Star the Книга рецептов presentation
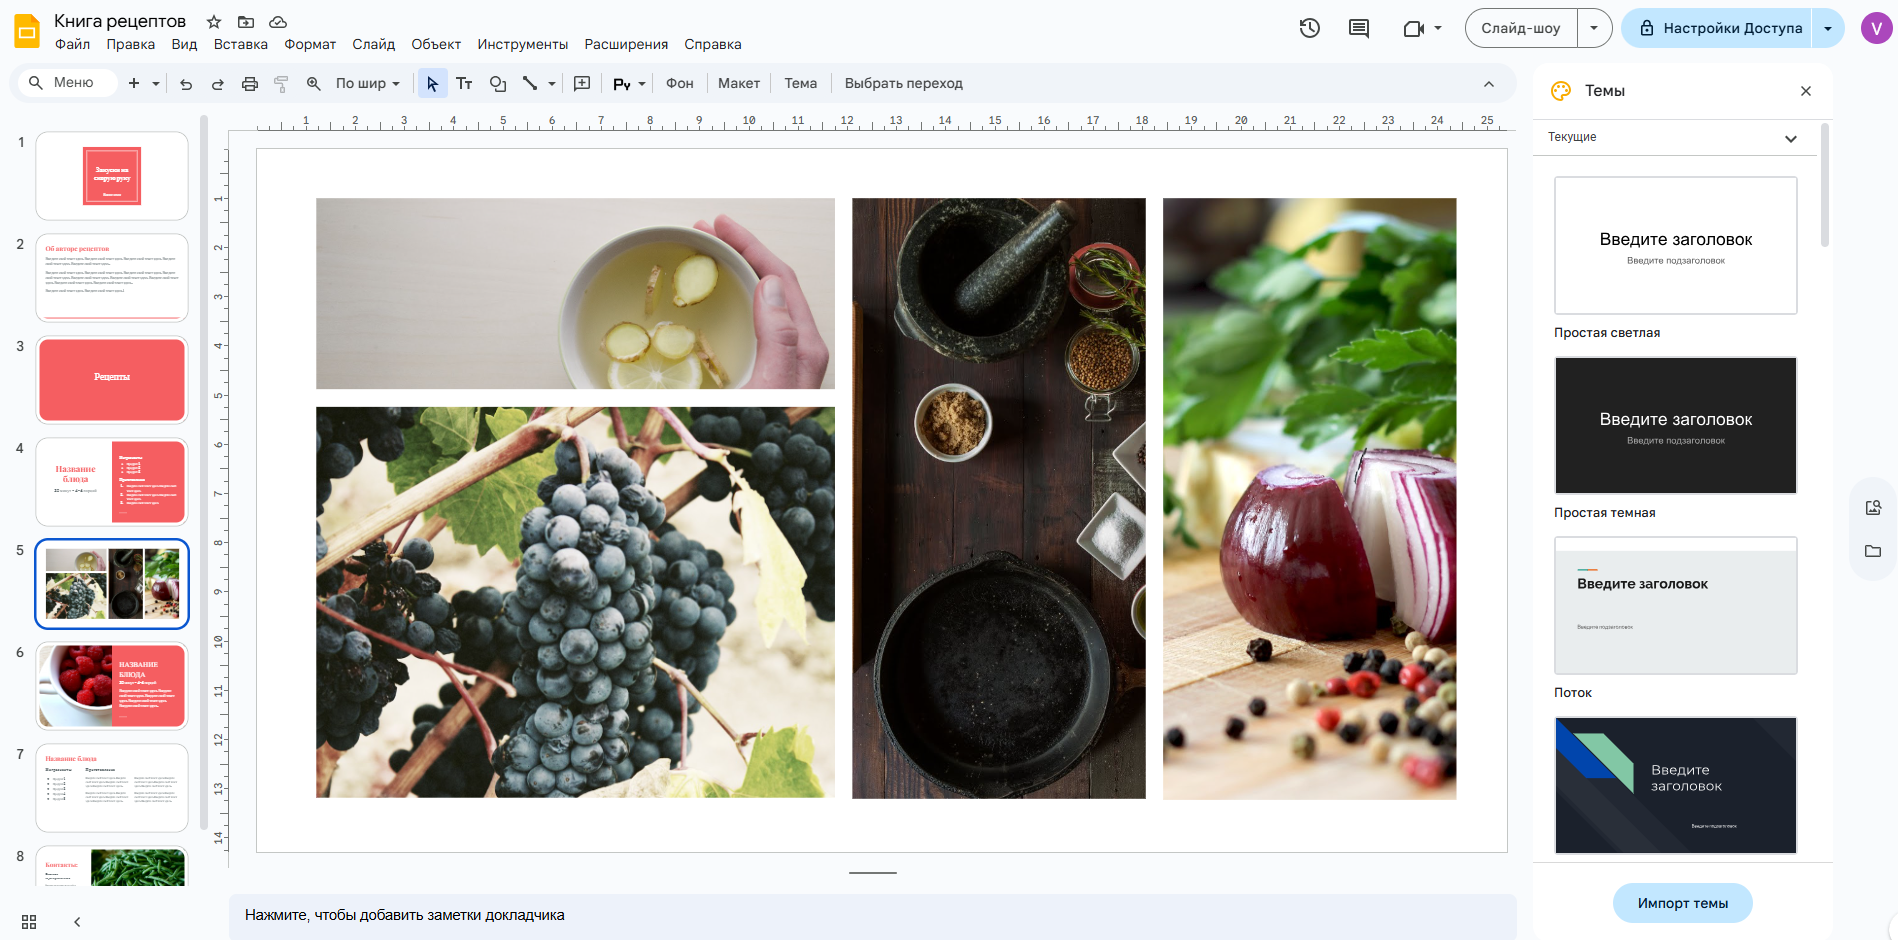 [x=214, y=21]
